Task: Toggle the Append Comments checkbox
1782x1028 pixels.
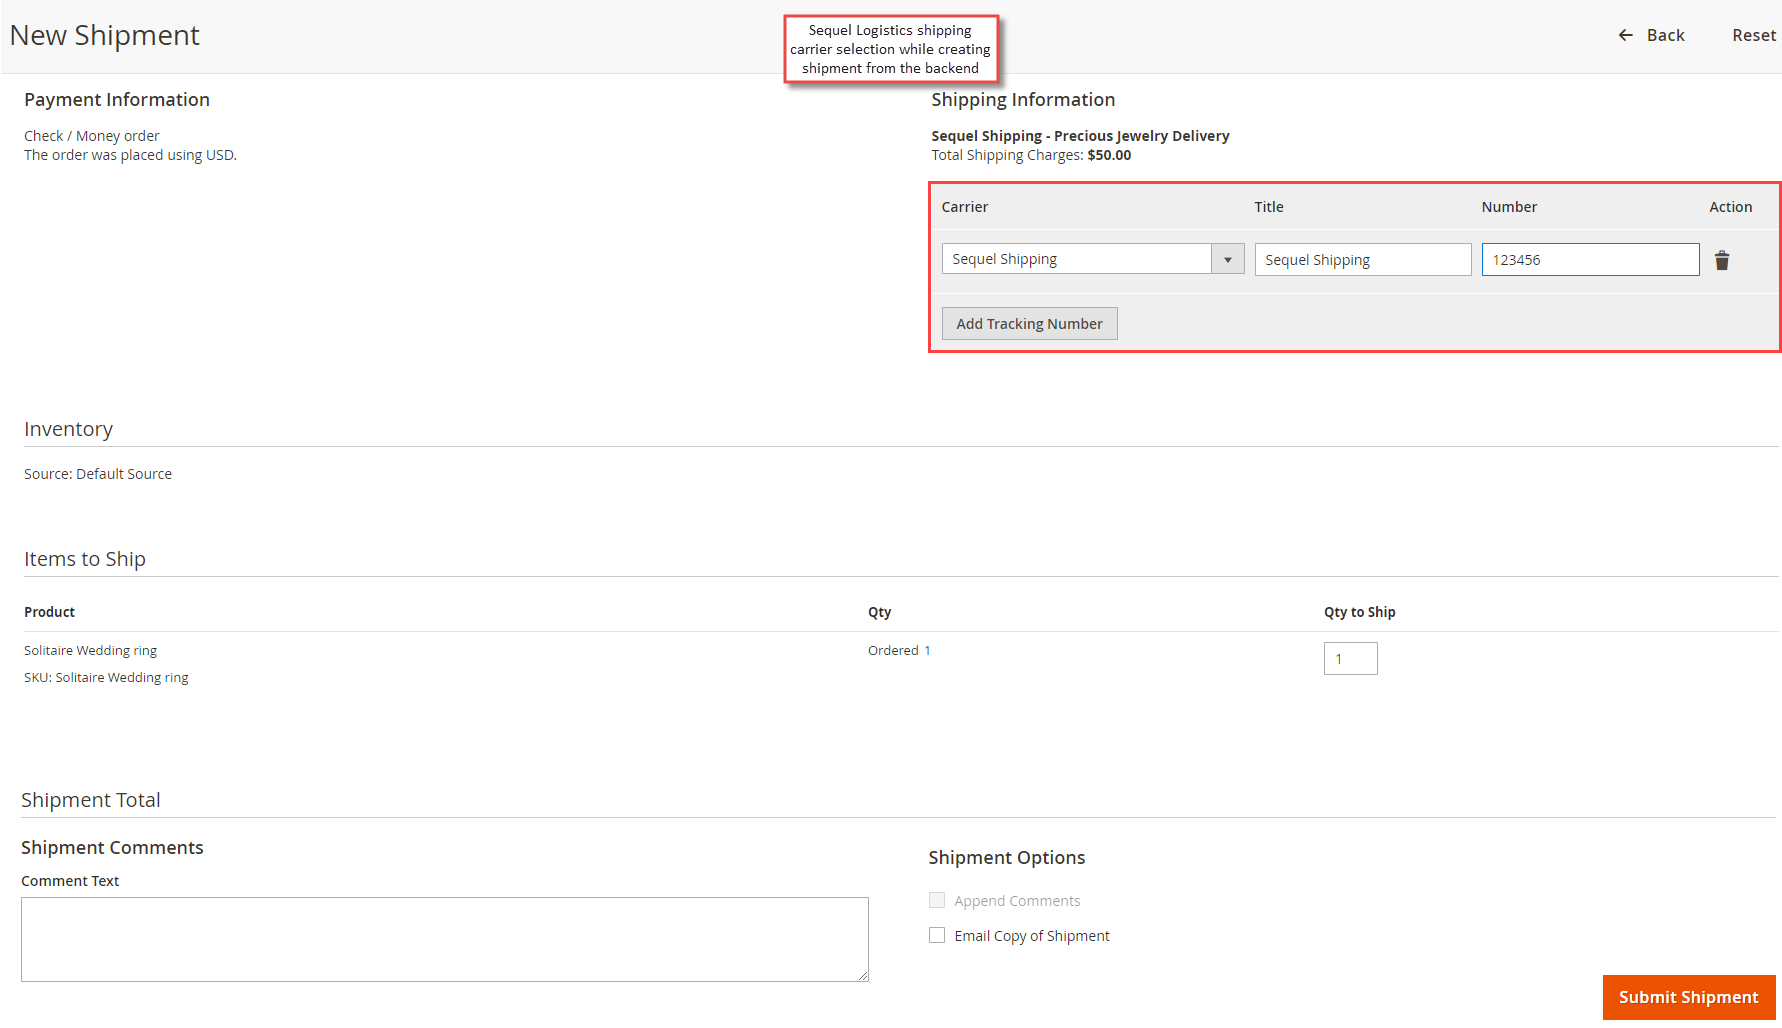Action: 937,899
